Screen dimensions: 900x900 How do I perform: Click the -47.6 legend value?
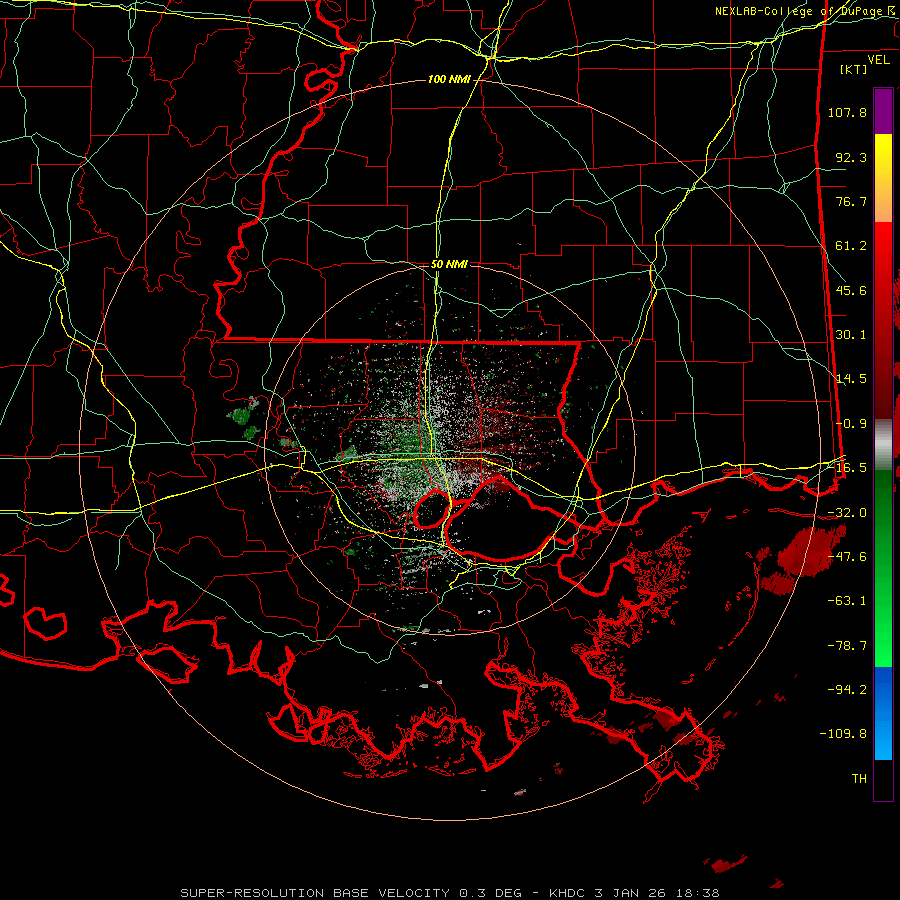(847, 557)
